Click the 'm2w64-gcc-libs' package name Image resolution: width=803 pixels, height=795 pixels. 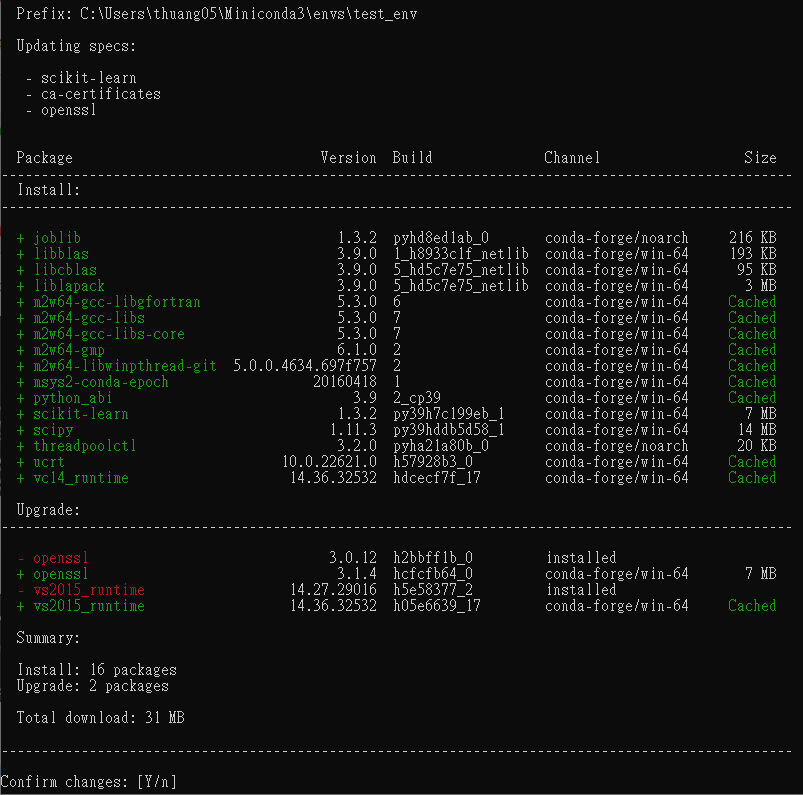89,318
